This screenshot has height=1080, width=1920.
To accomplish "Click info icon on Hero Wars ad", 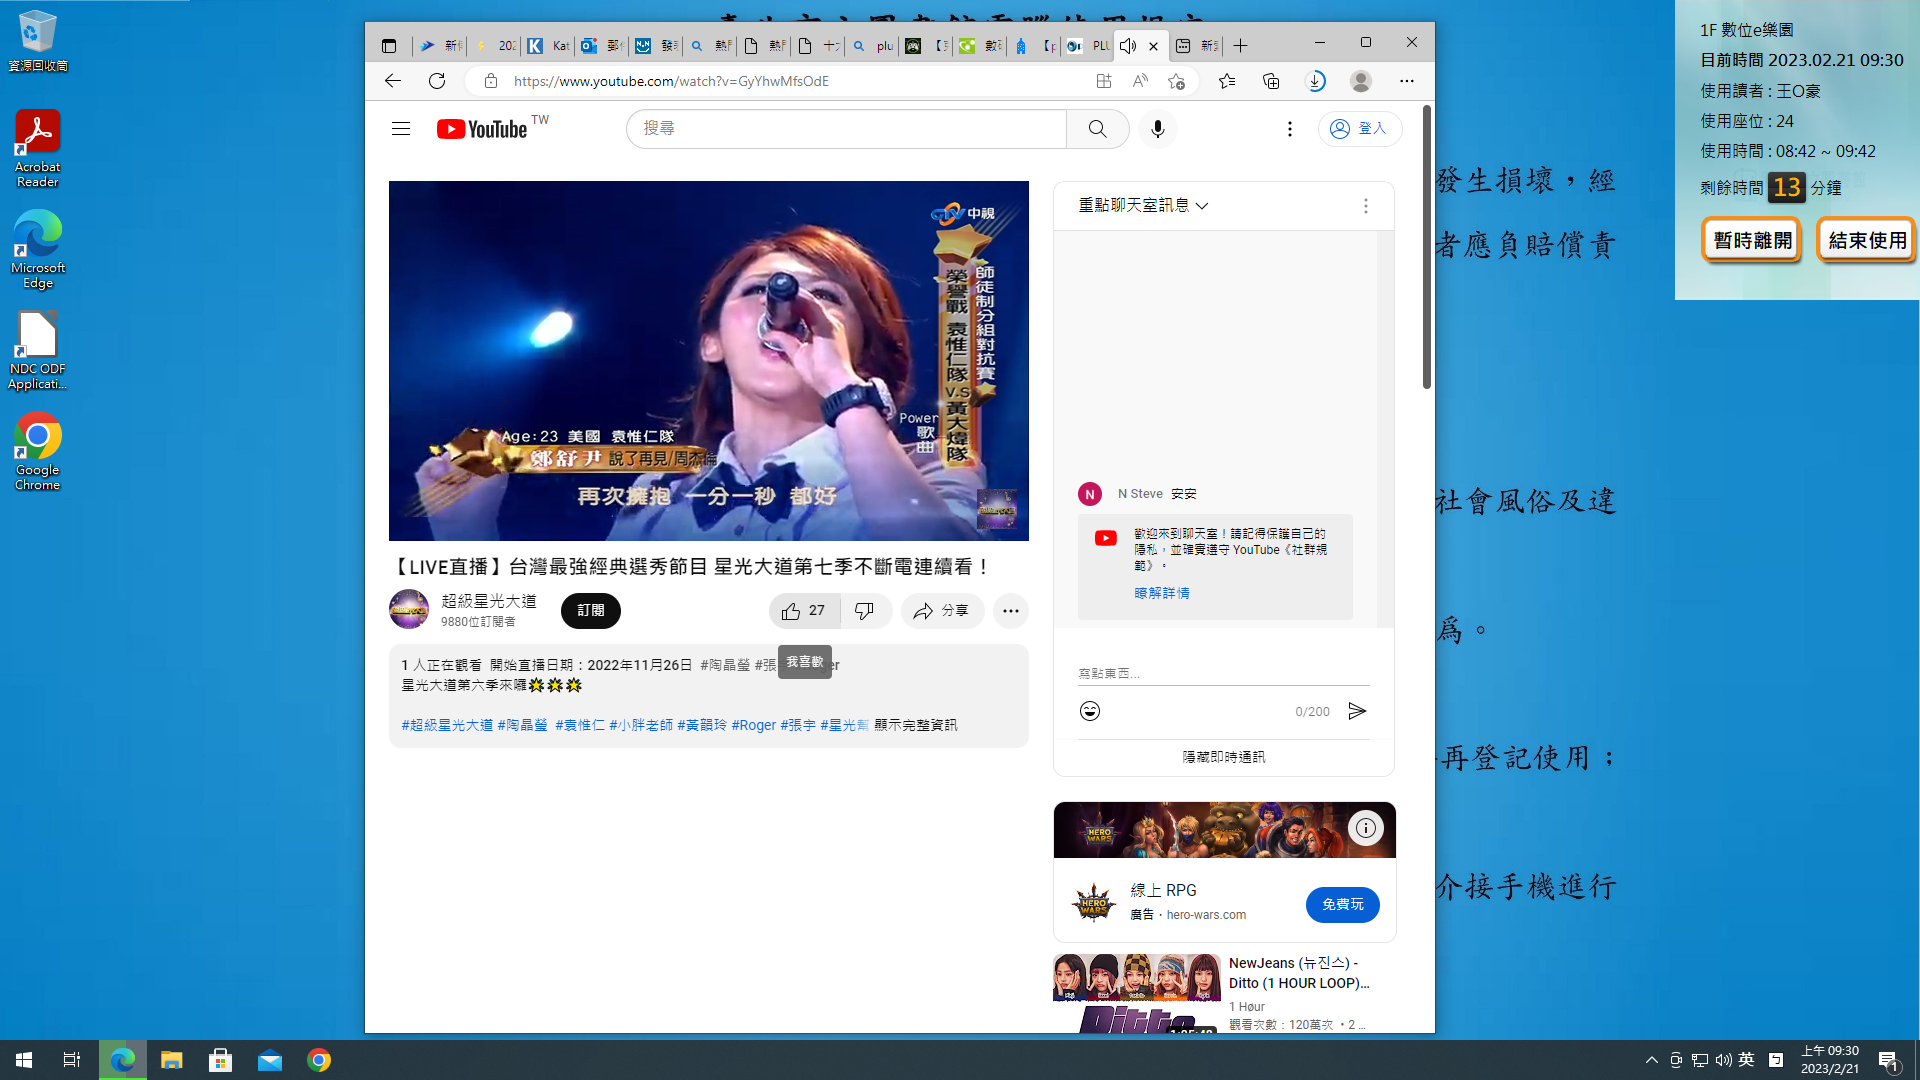I will click(1365, 828).
